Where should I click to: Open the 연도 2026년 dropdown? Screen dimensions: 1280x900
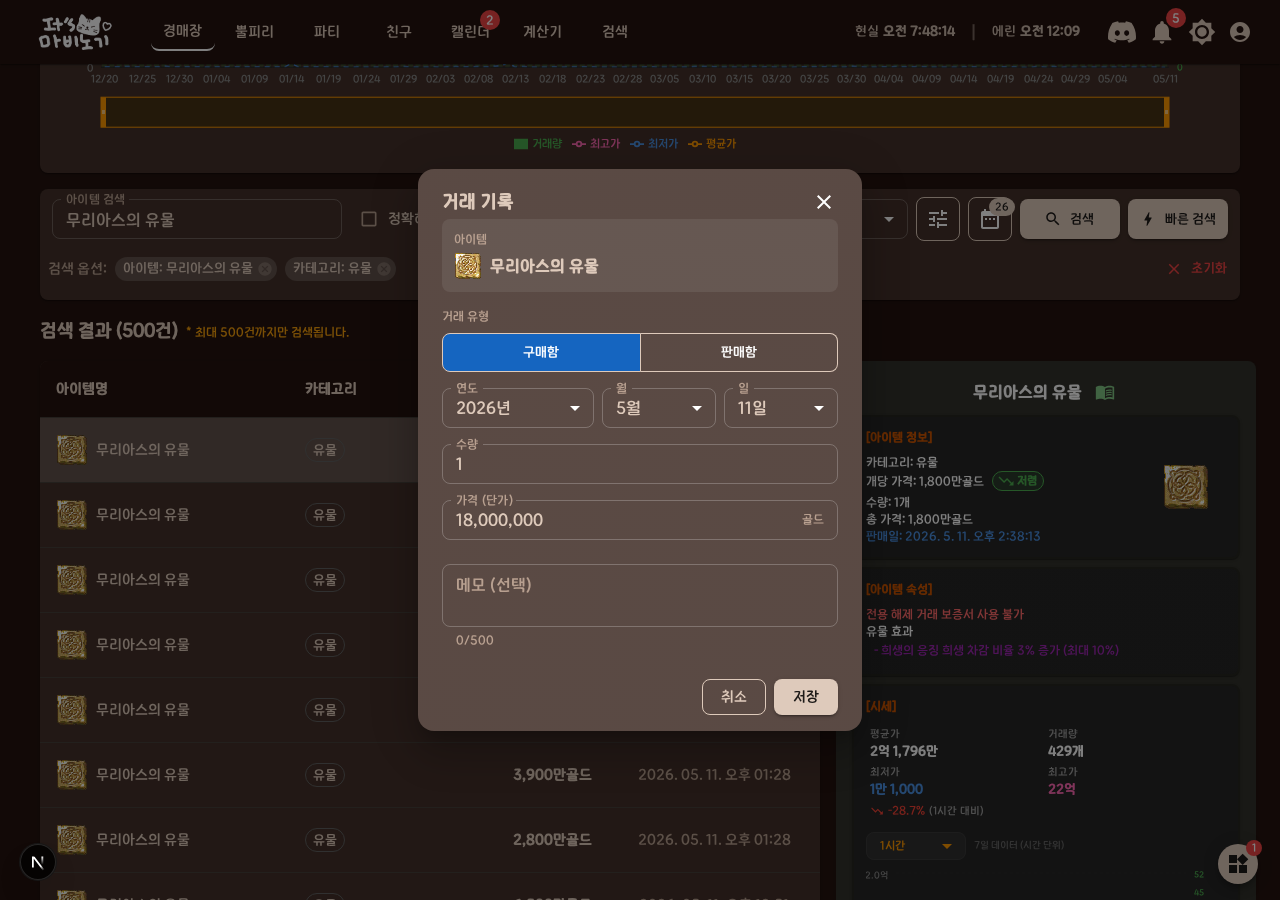518,408
